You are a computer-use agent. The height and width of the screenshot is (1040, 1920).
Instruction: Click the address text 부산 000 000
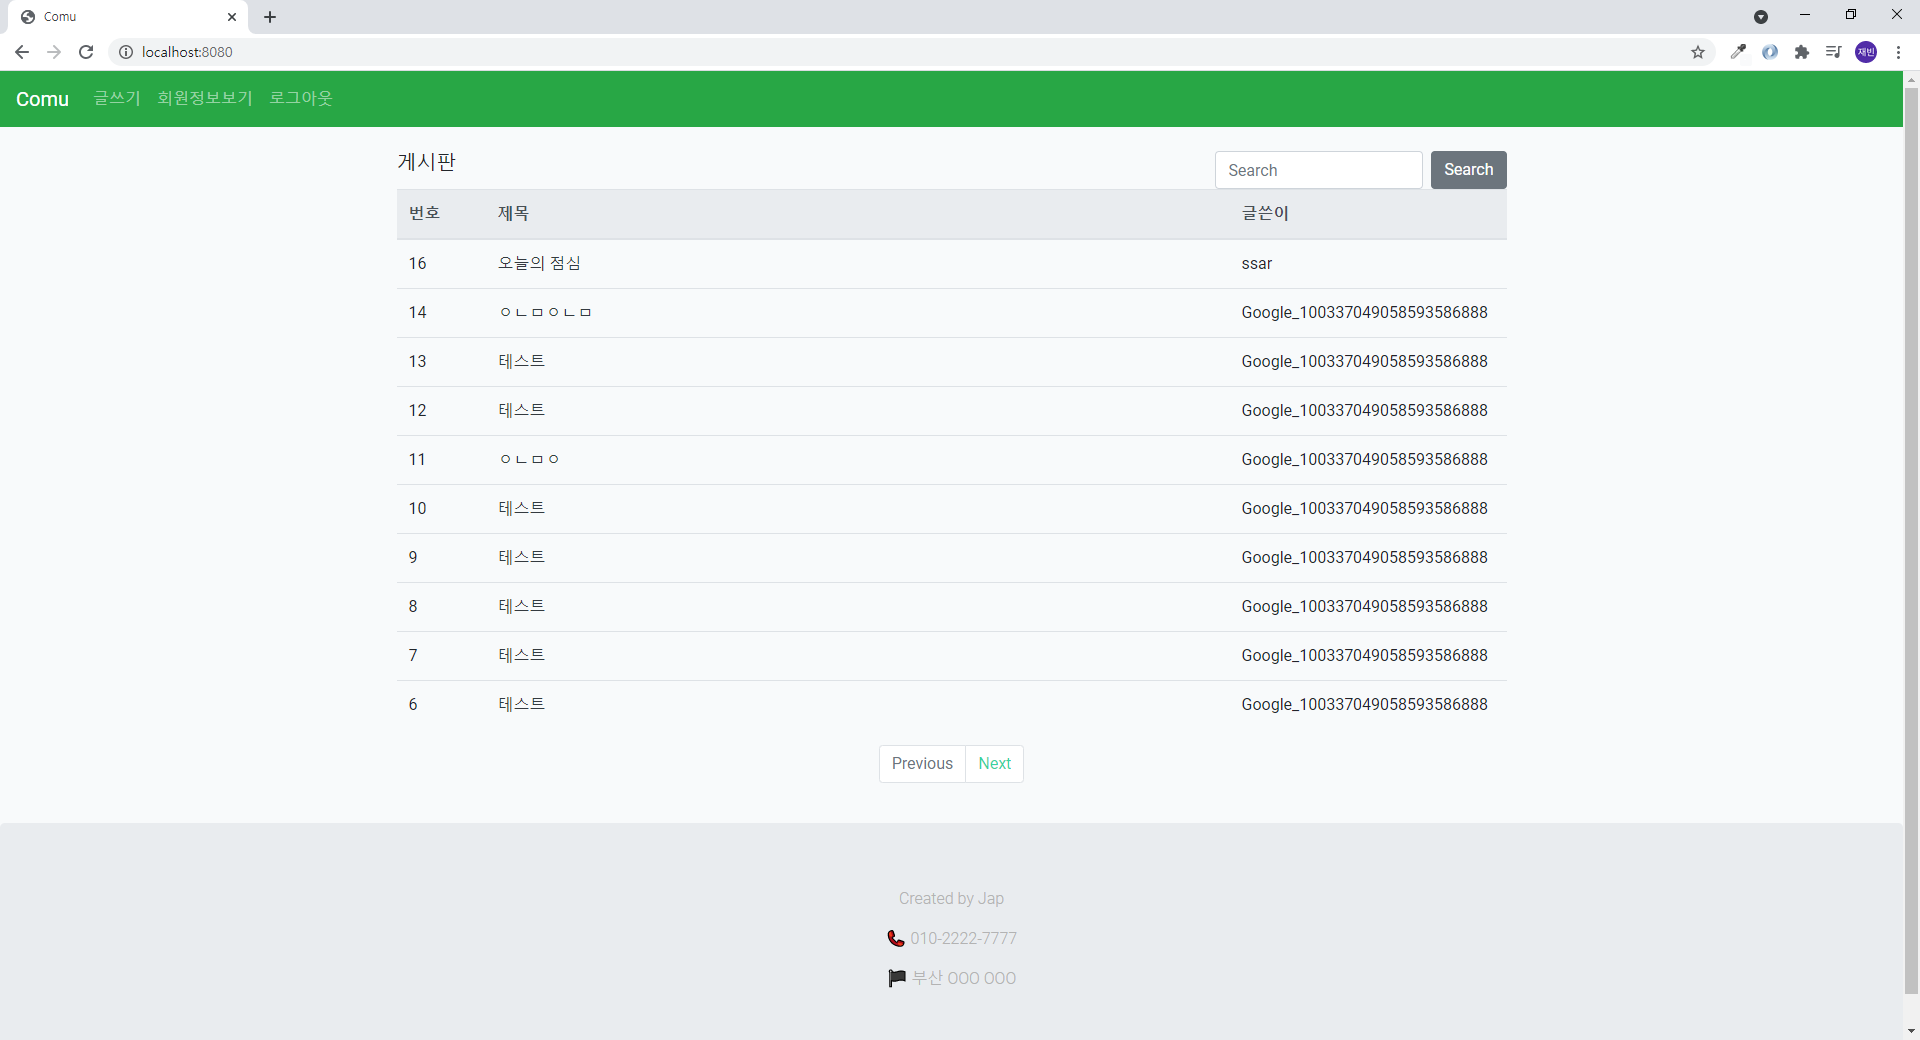[x=964, y=978]
